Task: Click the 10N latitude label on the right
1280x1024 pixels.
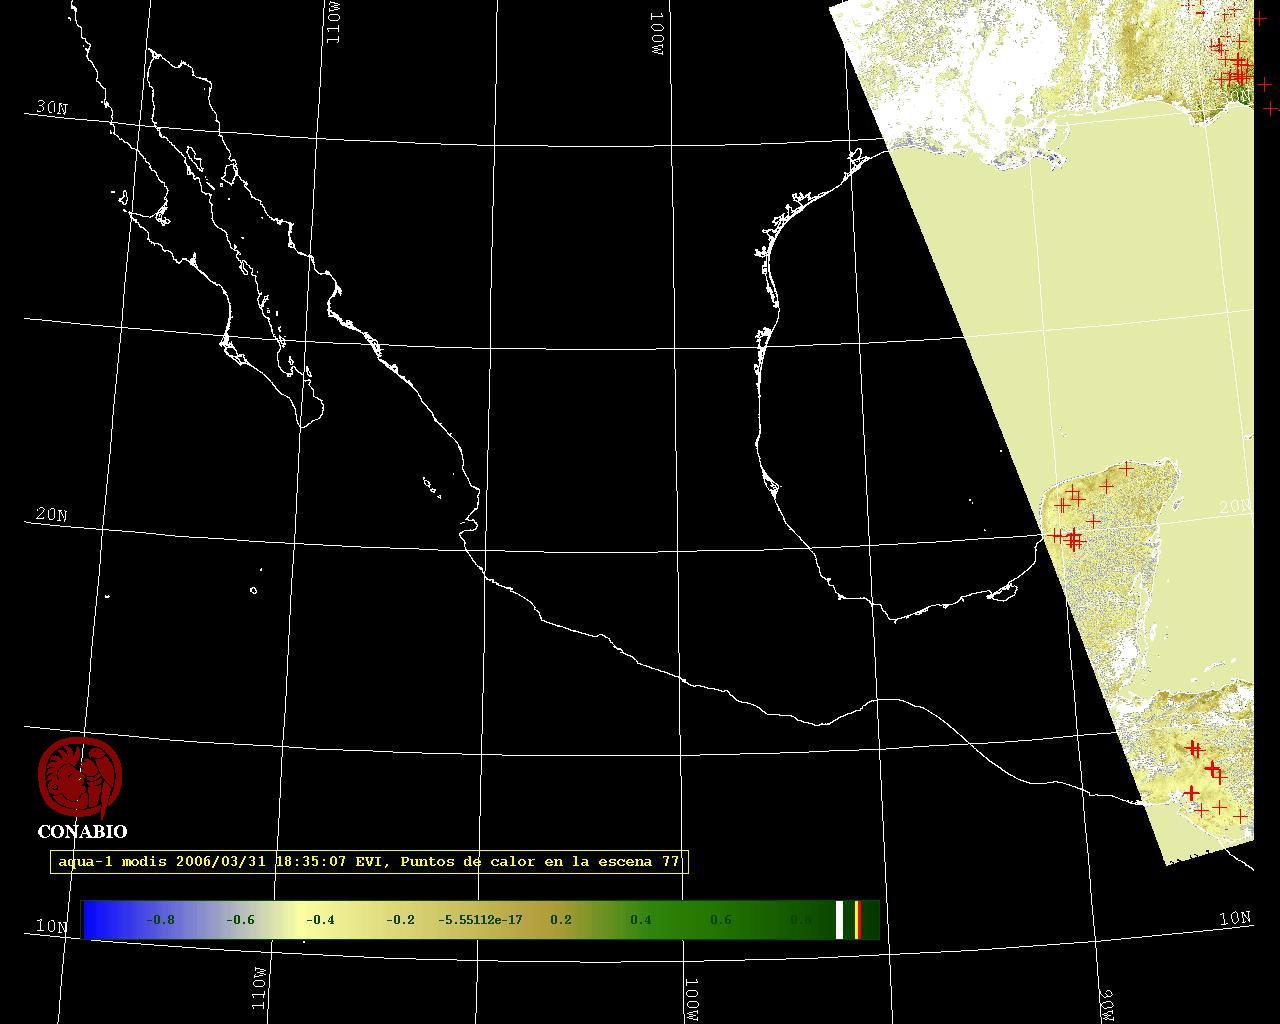Action: [1234, 918]
